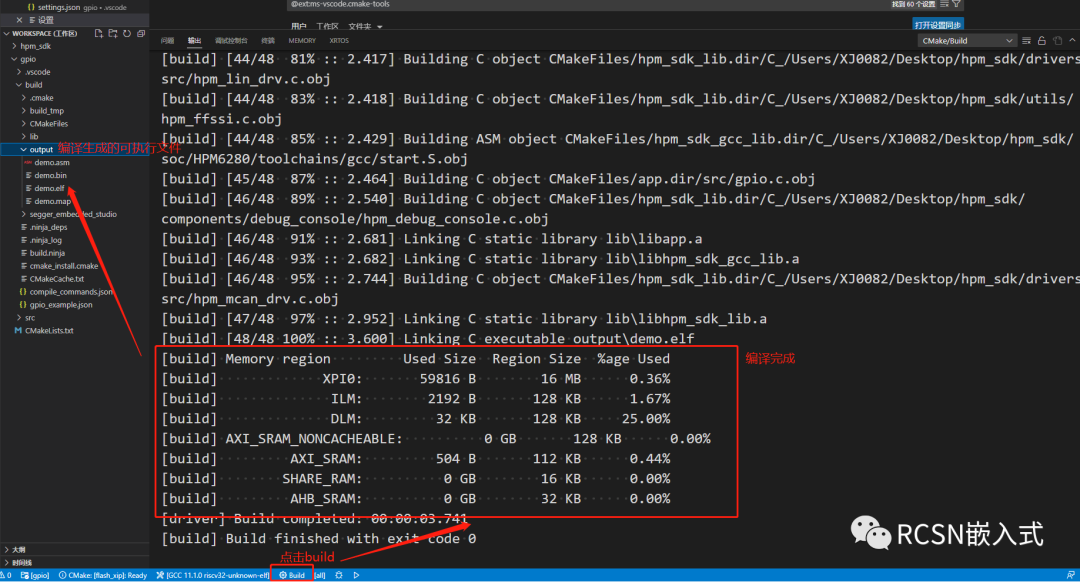Click the status bar Build gear button
This screenshot has height=582, width=1080.
(292, 575)
